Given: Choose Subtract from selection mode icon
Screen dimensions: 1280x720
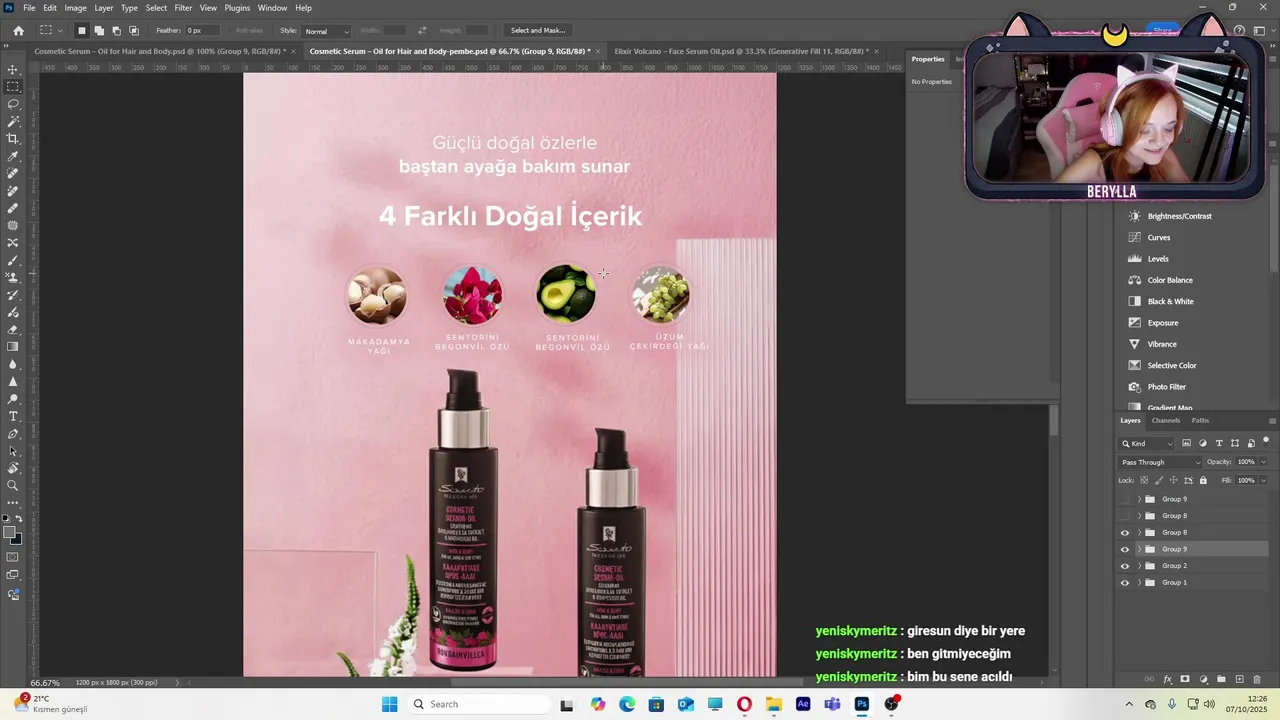Looking at the screenshot, I should [116, 30].
